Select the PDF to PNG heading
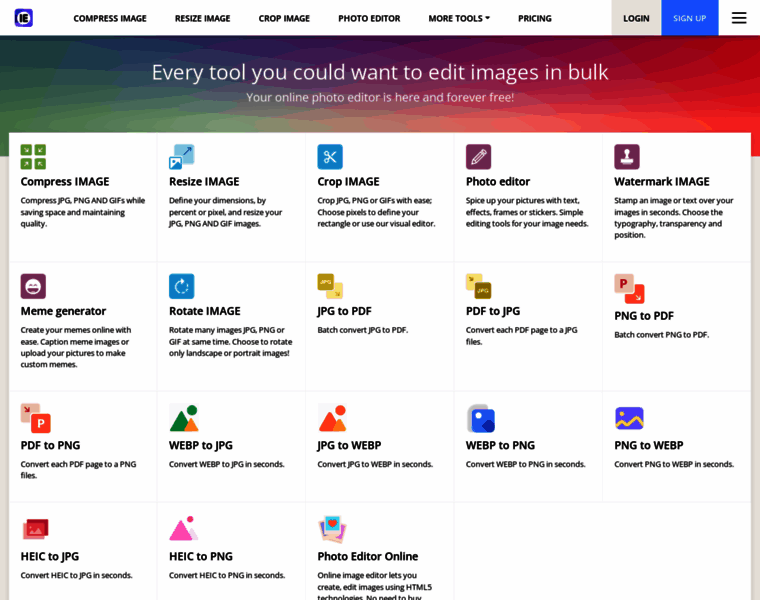Viewport: 760px width, 600px height. coord(50,445)
